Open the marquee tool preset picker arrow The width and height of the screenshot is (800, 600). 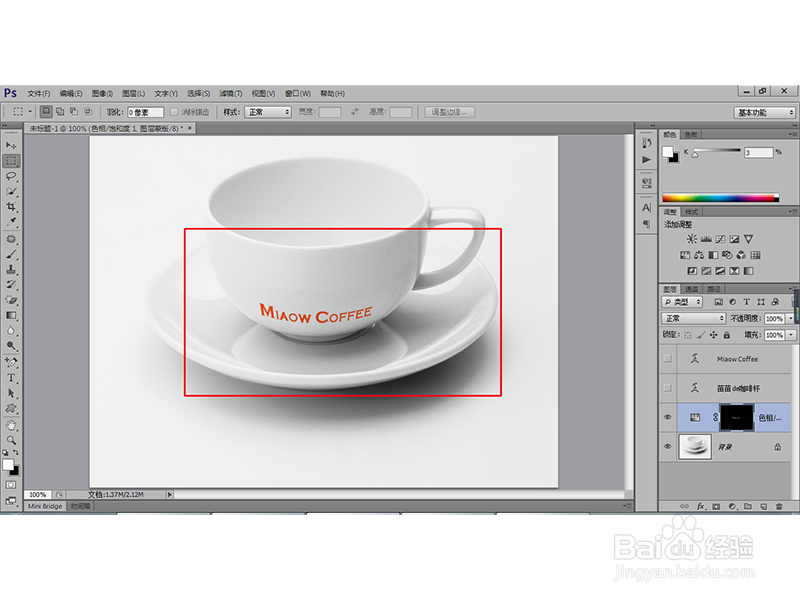pos(30,112)
